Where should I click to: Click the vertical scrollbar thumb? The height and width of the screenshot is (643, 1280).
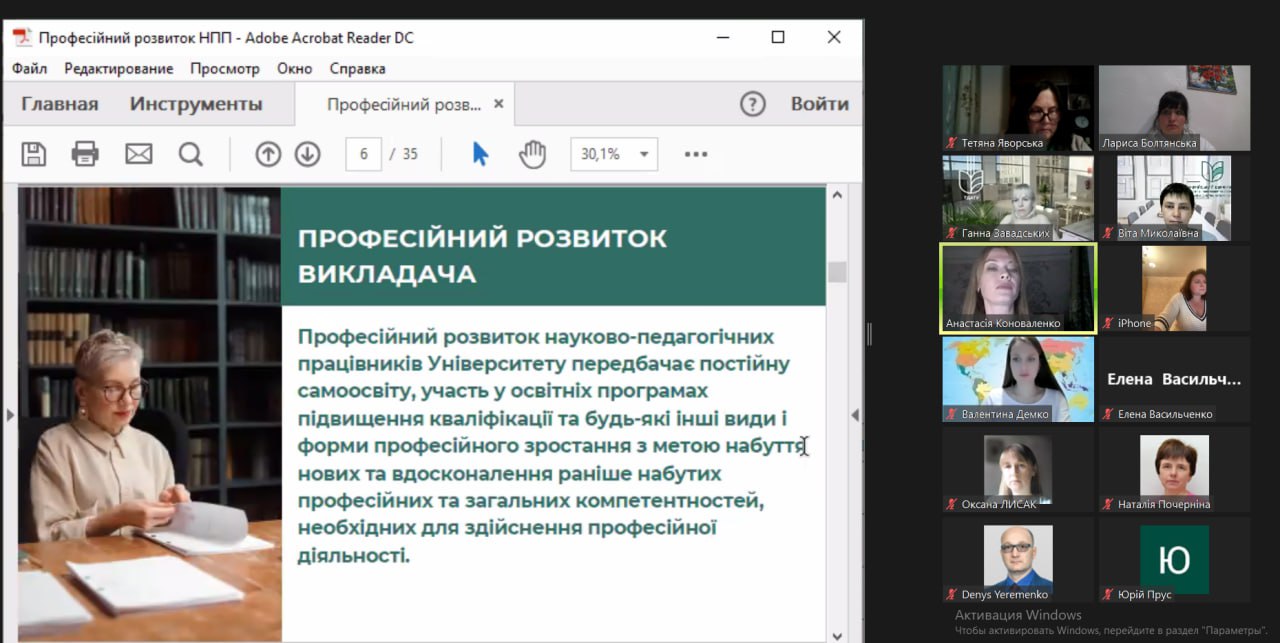(837, 271)
